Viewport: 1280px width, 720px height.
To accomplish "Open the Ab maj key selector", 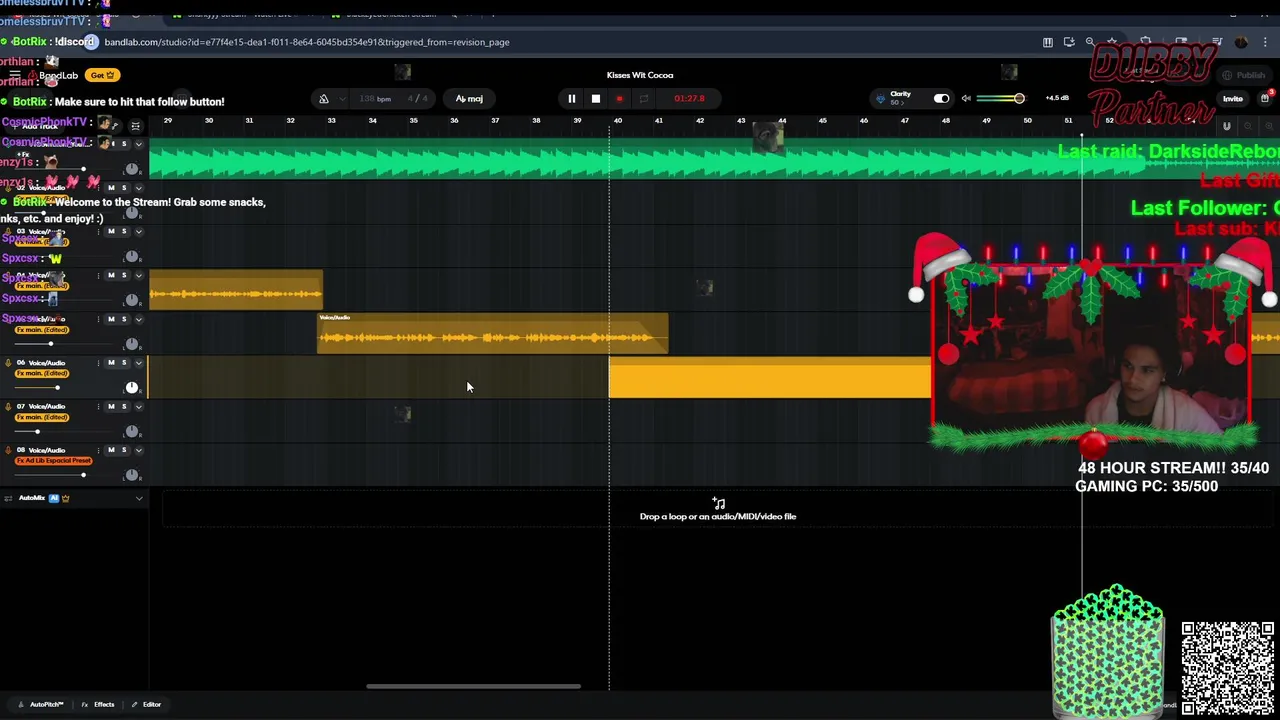I will 469,99.
